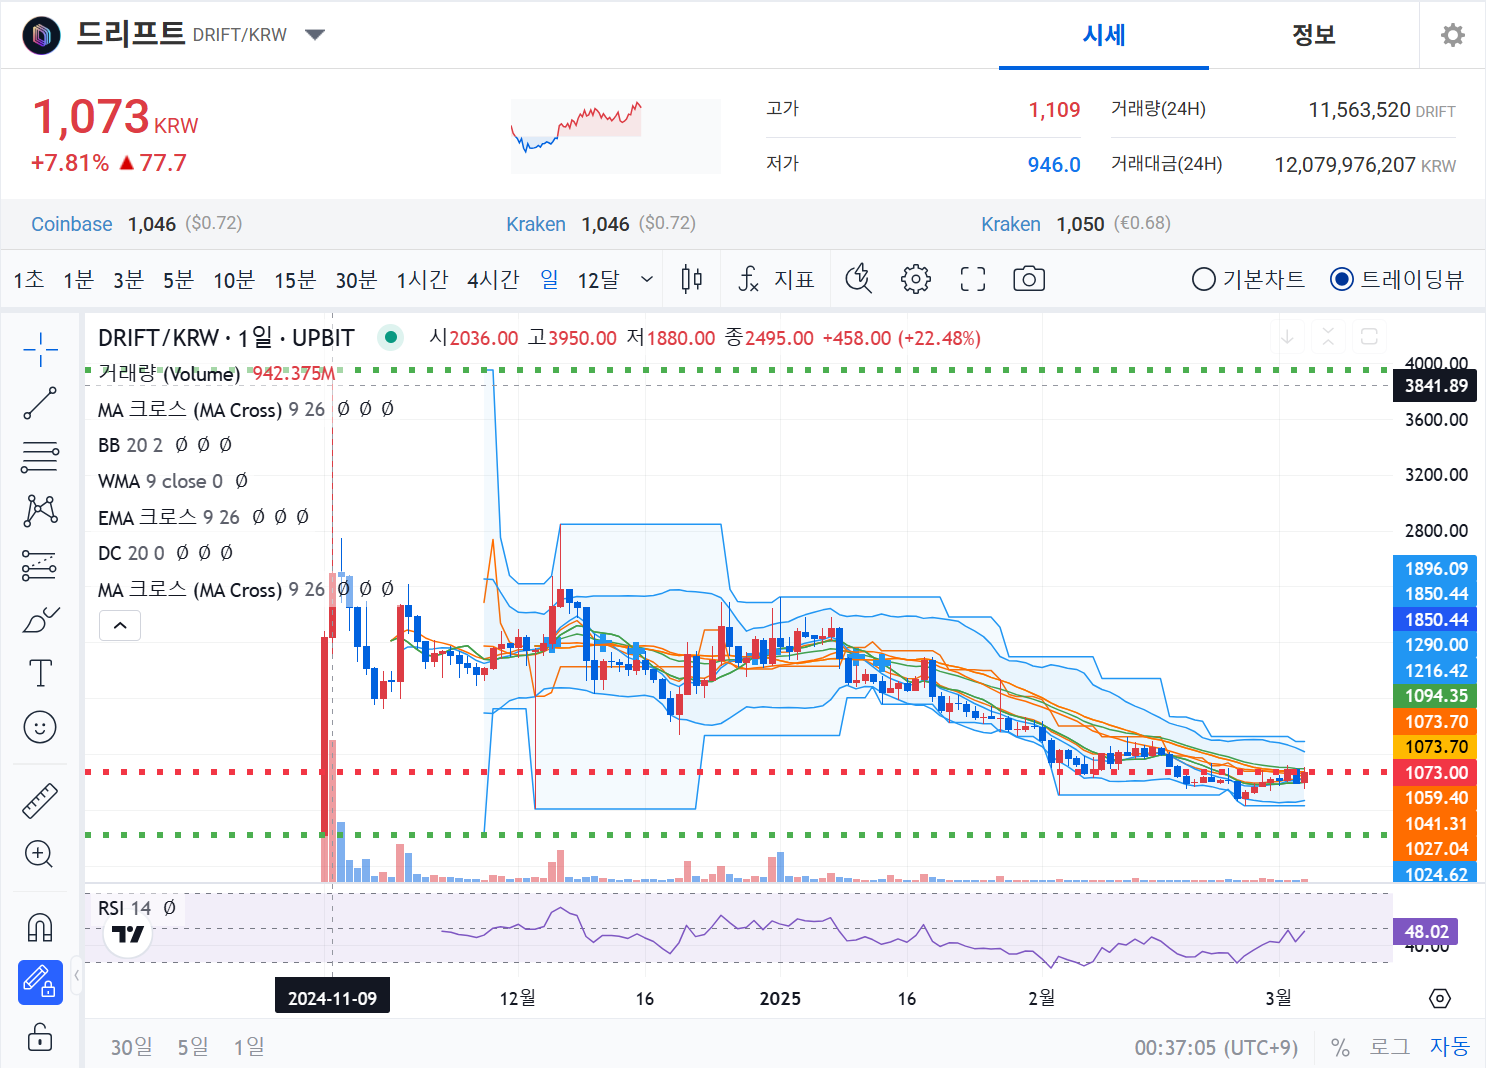Screen dimensions: 1486x1068
Task: Enter fullscreen chart mode
Action: 972,279
